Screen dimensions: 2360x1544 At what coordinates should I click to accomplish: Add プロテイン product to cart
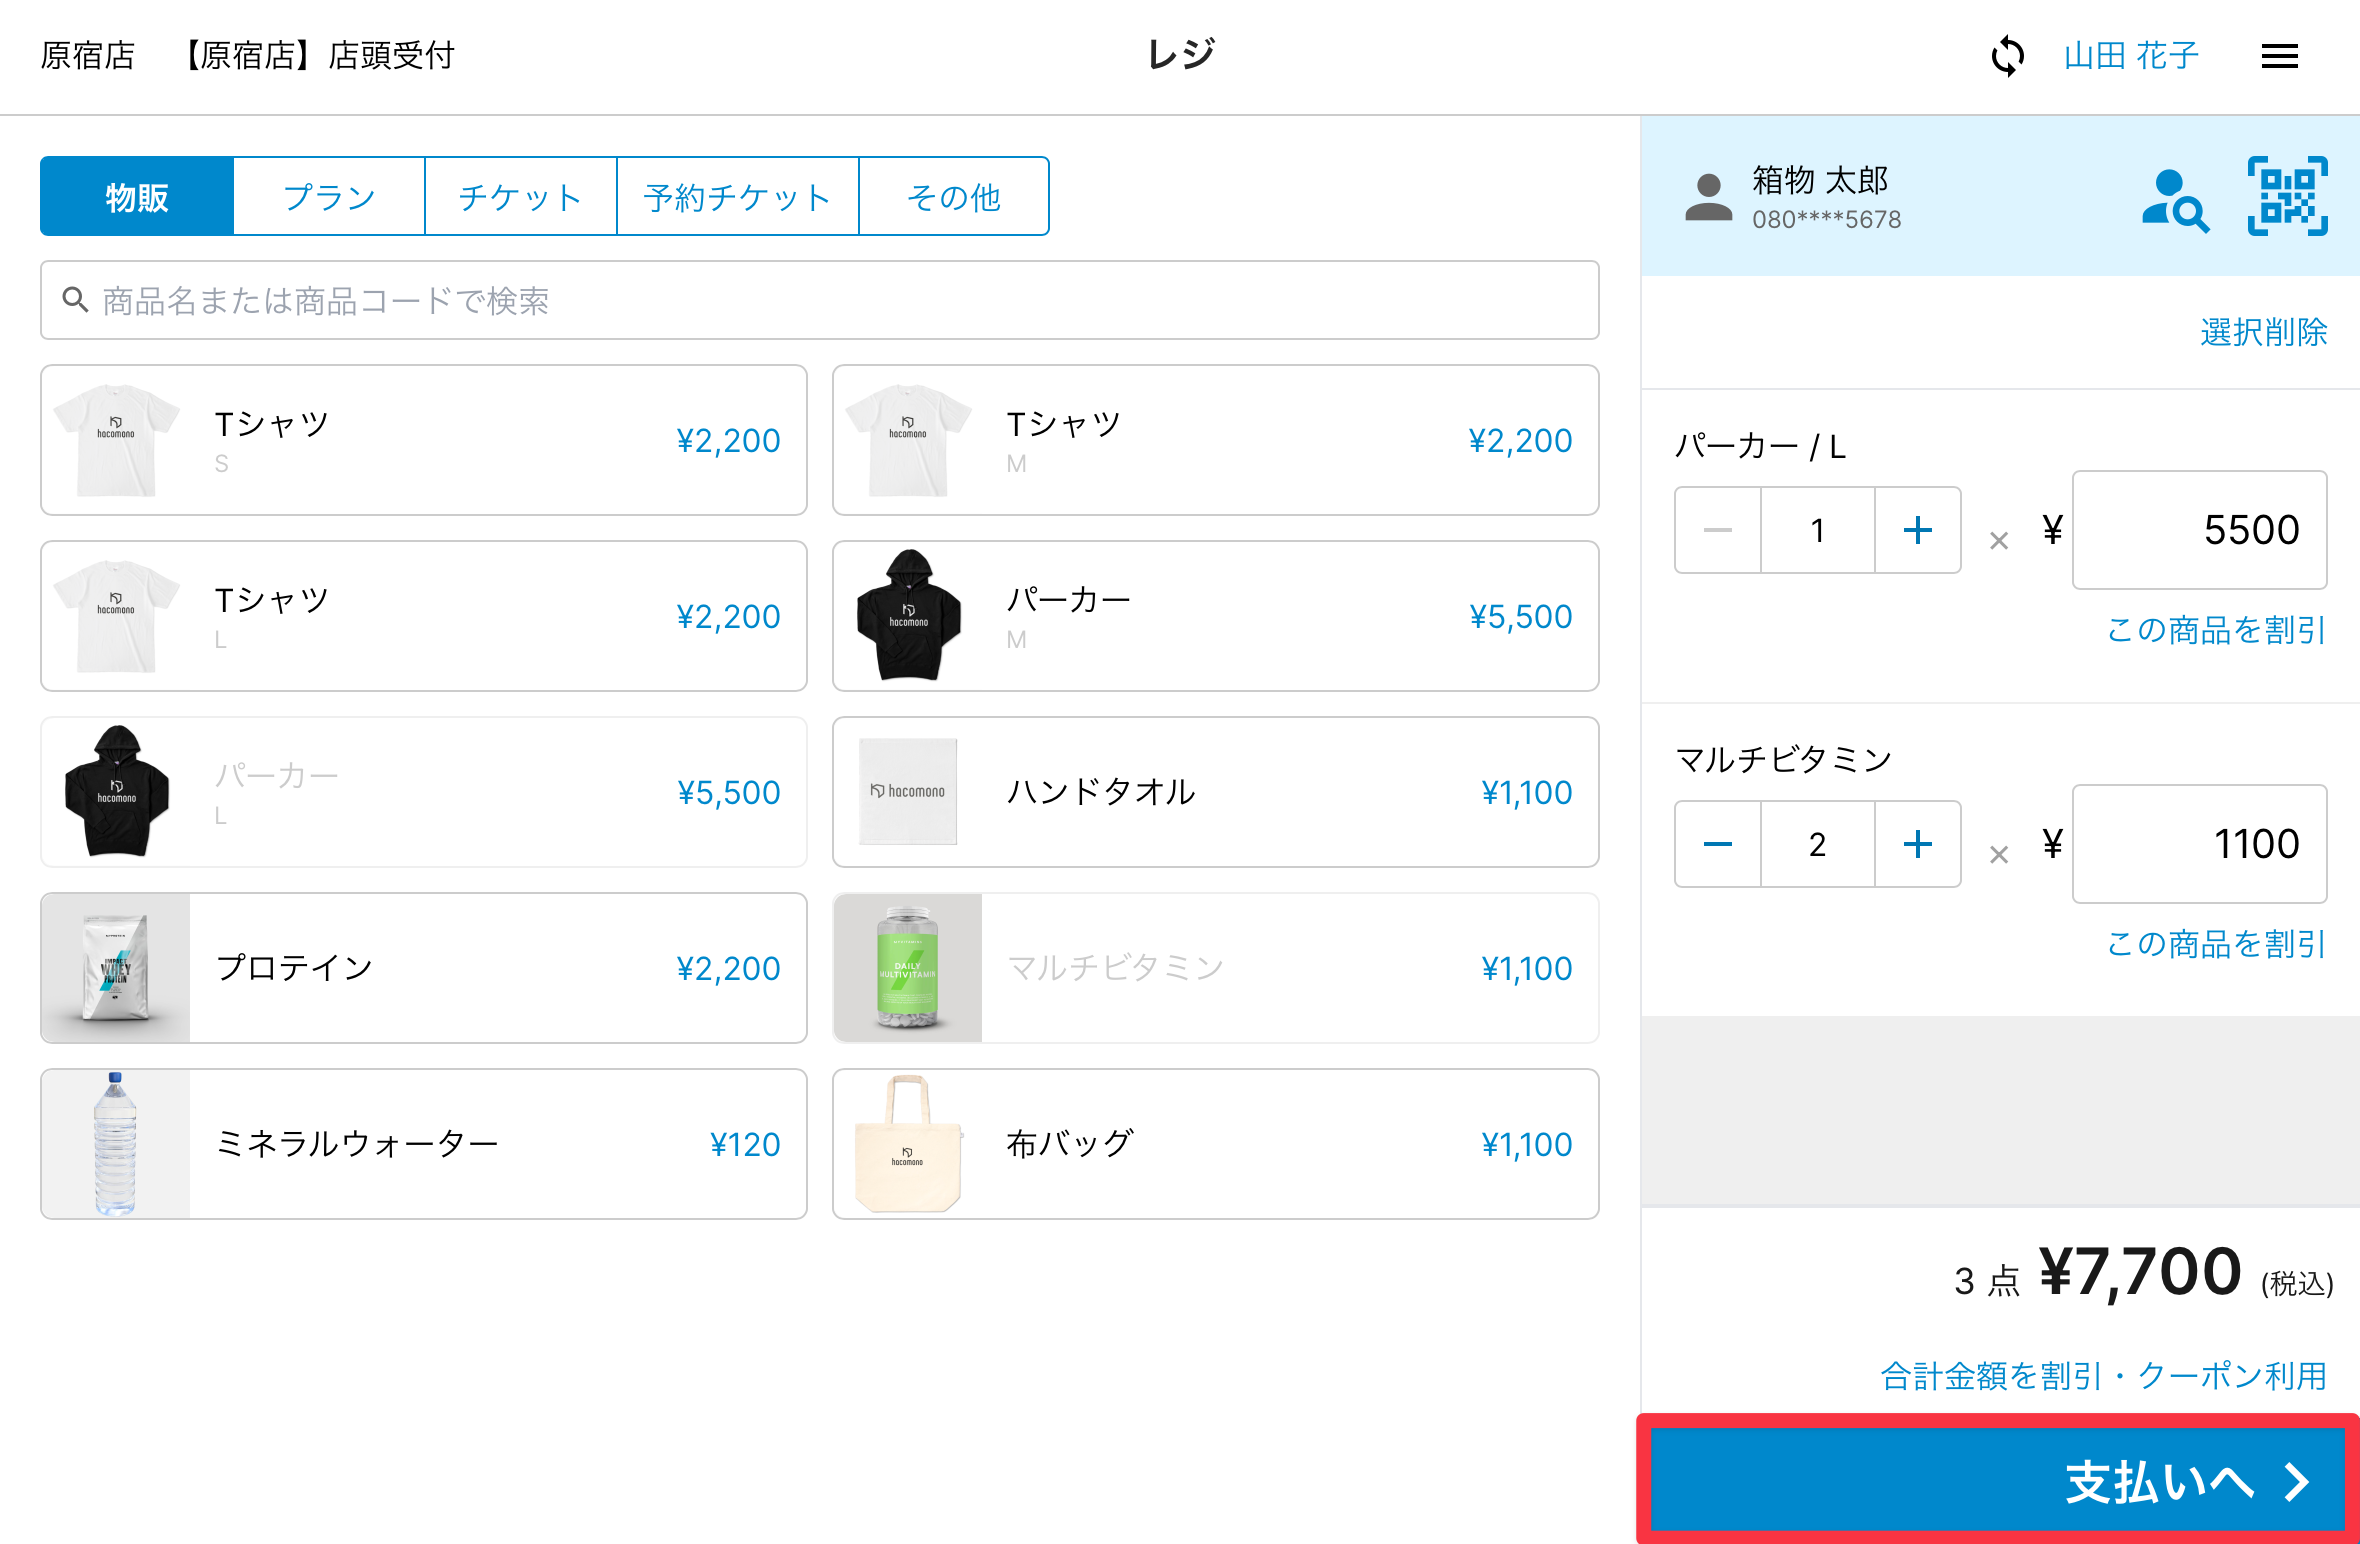tap(424, 968)
